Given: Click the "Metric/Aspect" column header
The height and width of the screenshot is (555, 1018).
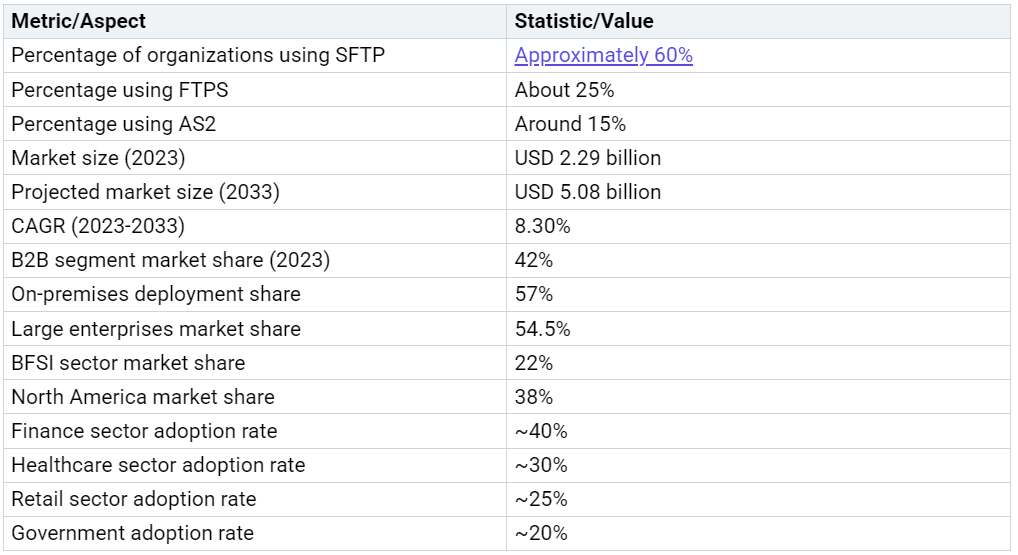Looking at the screenshot, I should [x=78, y=21].
